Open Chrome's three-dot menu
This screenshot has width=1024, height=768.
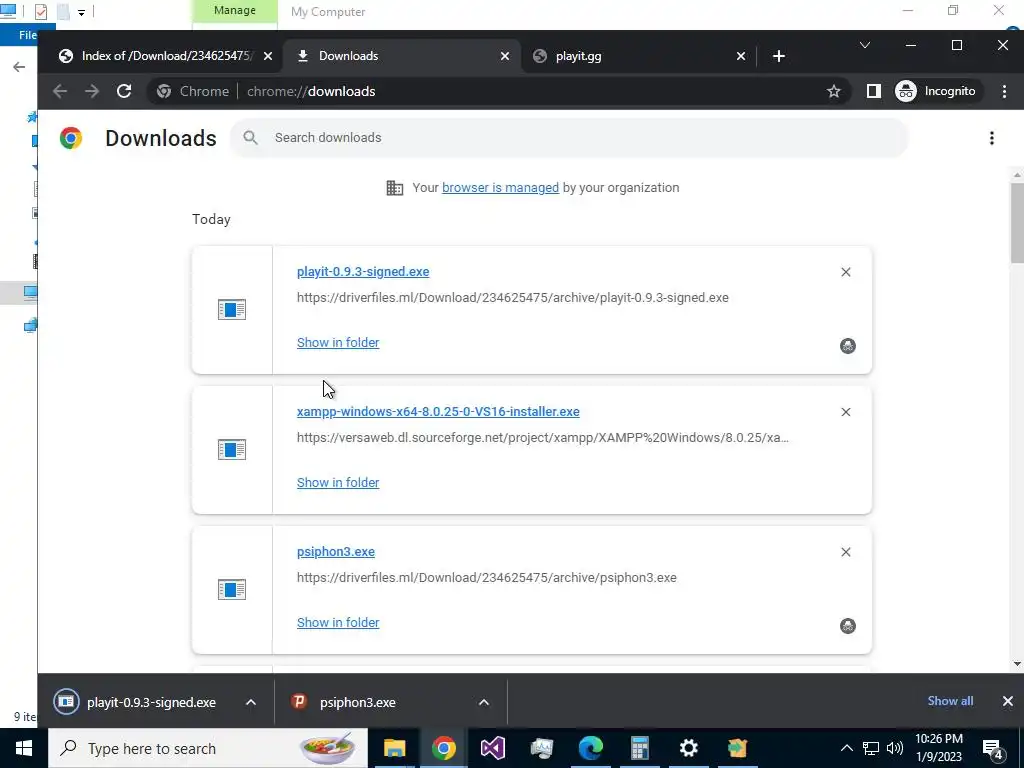coord(1004,91)
